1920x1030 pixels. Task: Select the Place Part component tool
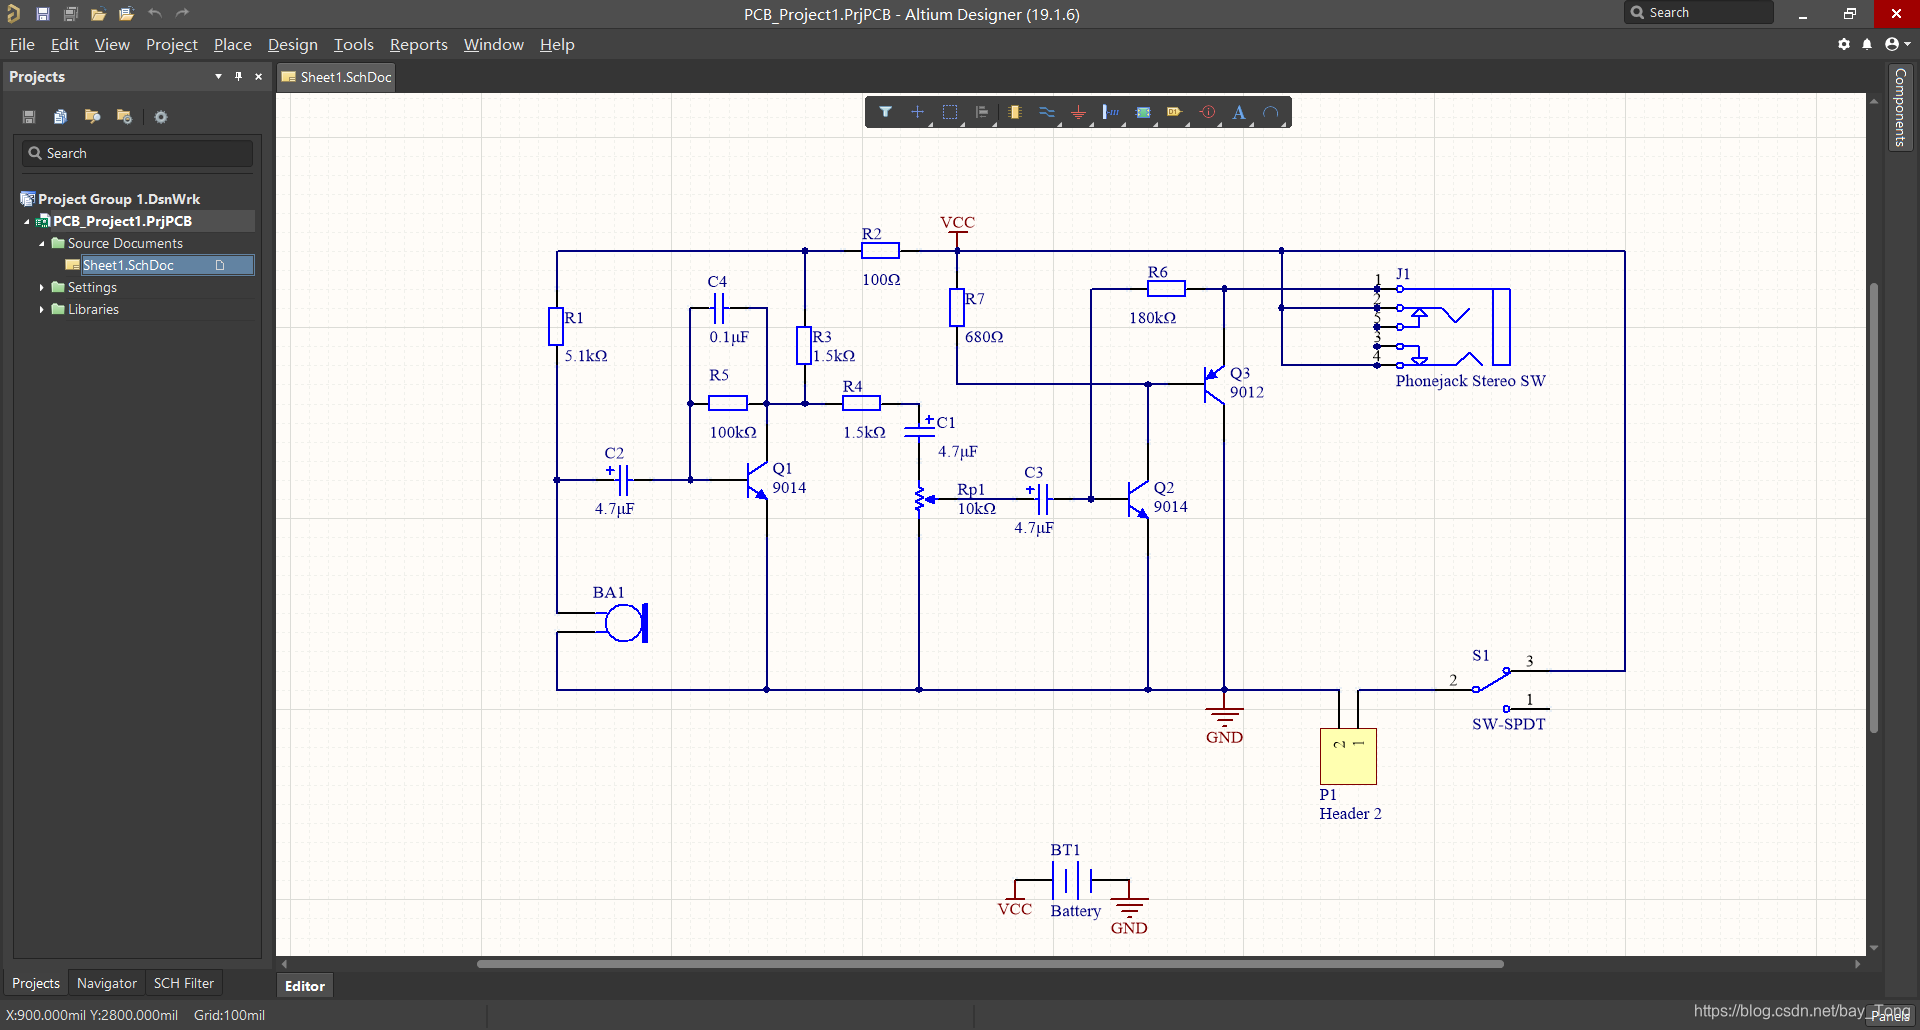1015,112
